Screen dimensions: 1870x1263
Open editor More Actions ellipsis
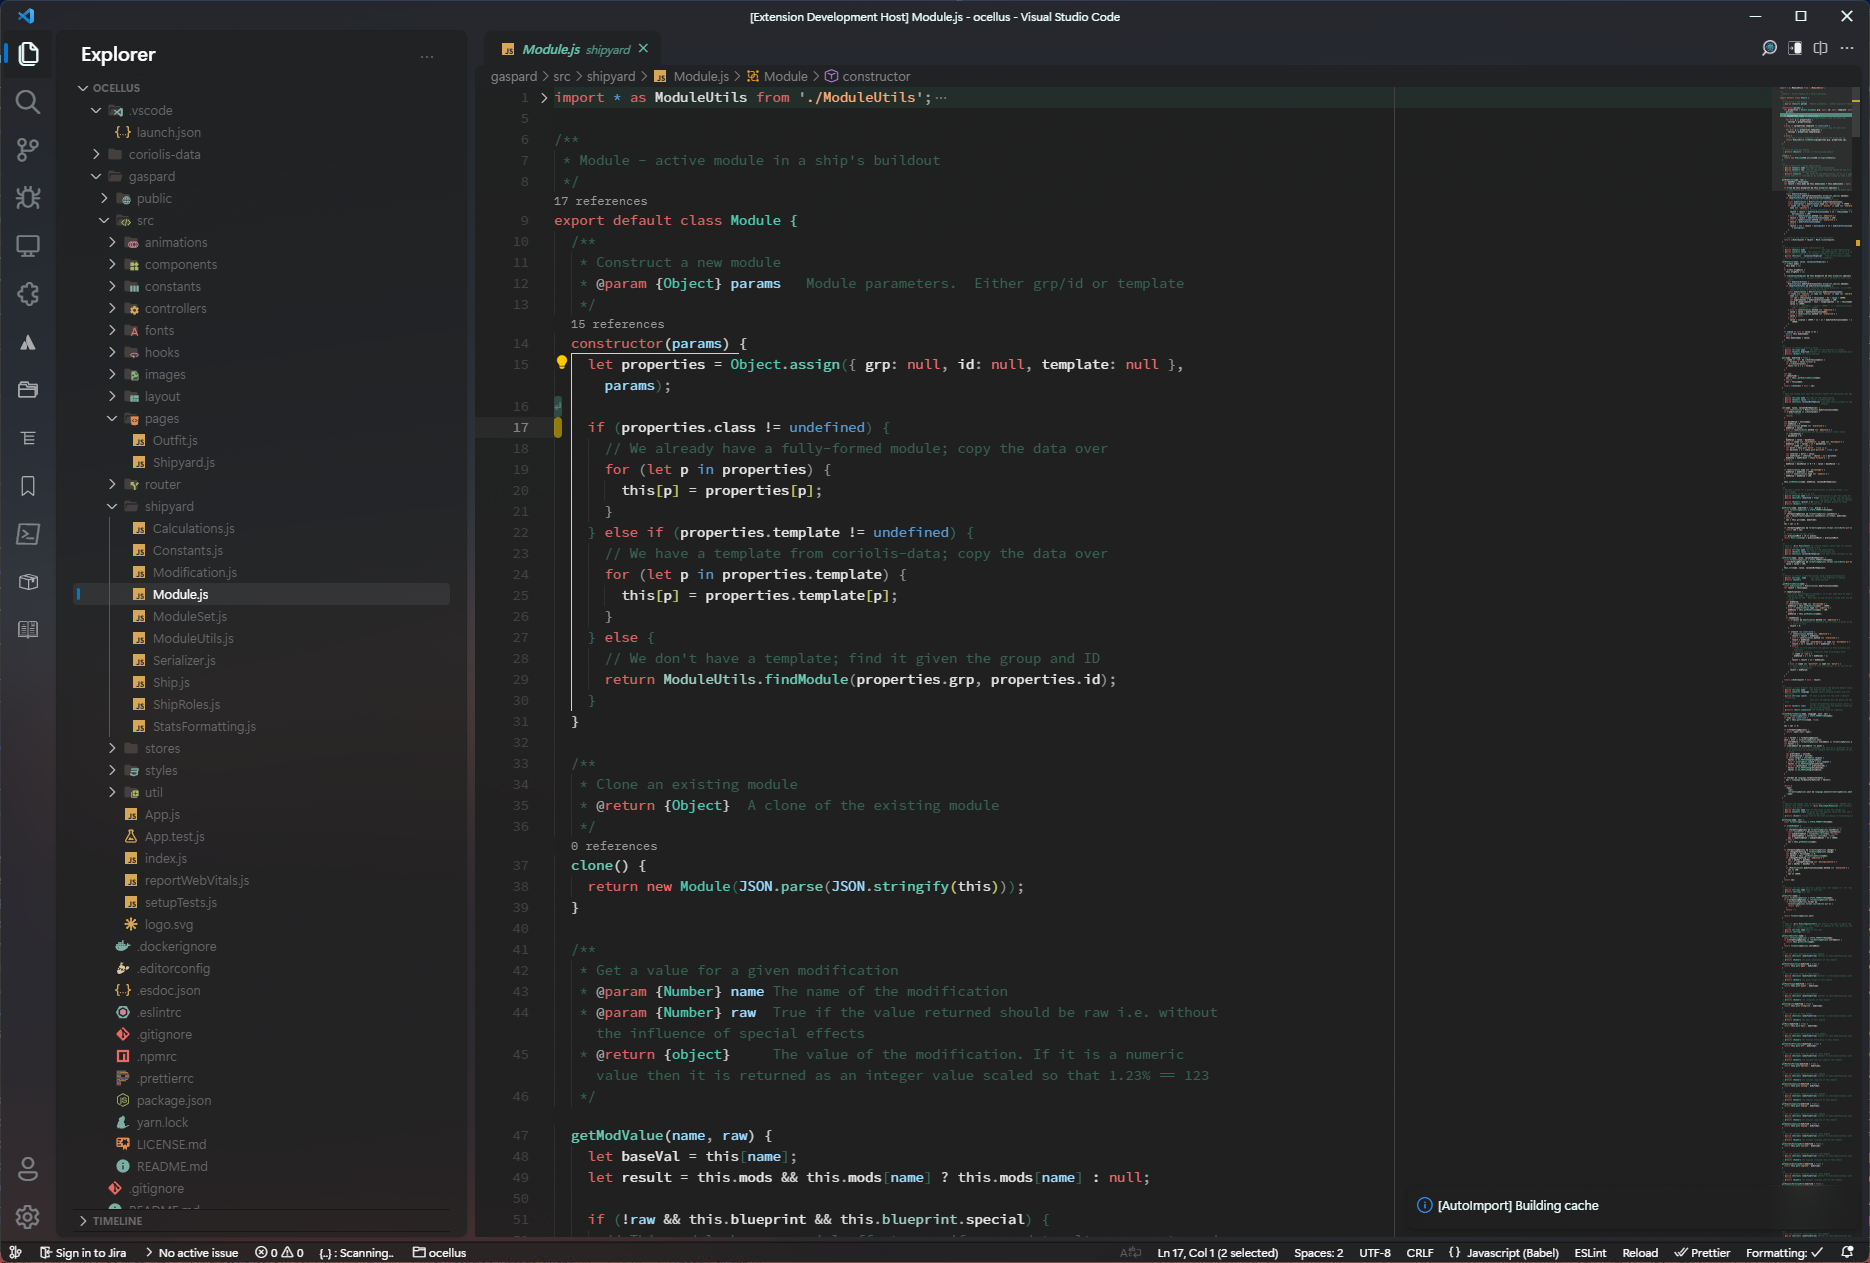tap(1847, 48)
